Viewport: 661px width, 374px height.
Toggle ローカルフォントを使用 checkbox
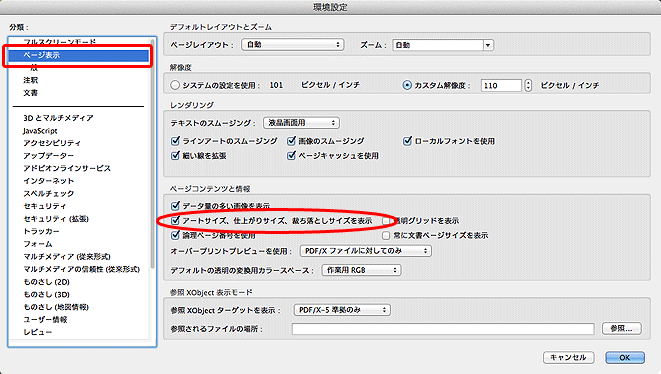[407, 141]
